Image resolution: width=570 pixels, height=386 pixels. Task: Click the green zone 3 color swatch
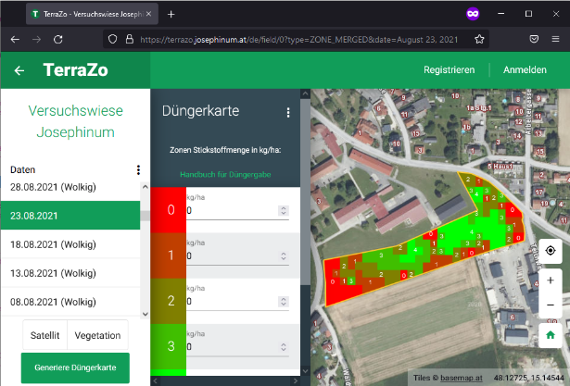tap(168, 346)
